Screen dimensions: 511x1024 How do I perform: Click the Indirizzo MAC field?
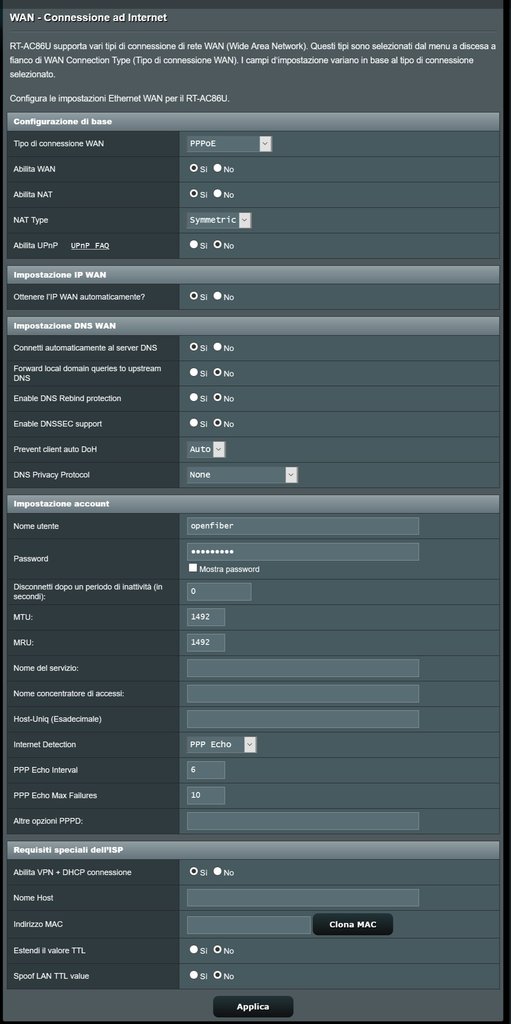coord(249,925)
